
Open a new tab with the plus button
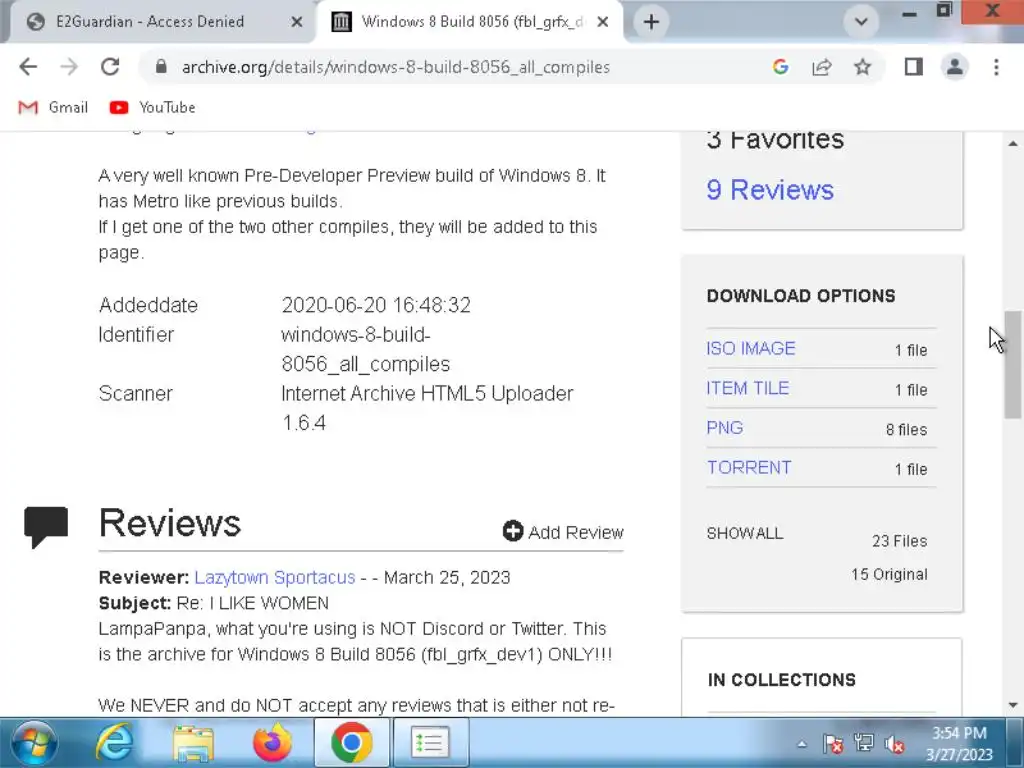point(650,22)
